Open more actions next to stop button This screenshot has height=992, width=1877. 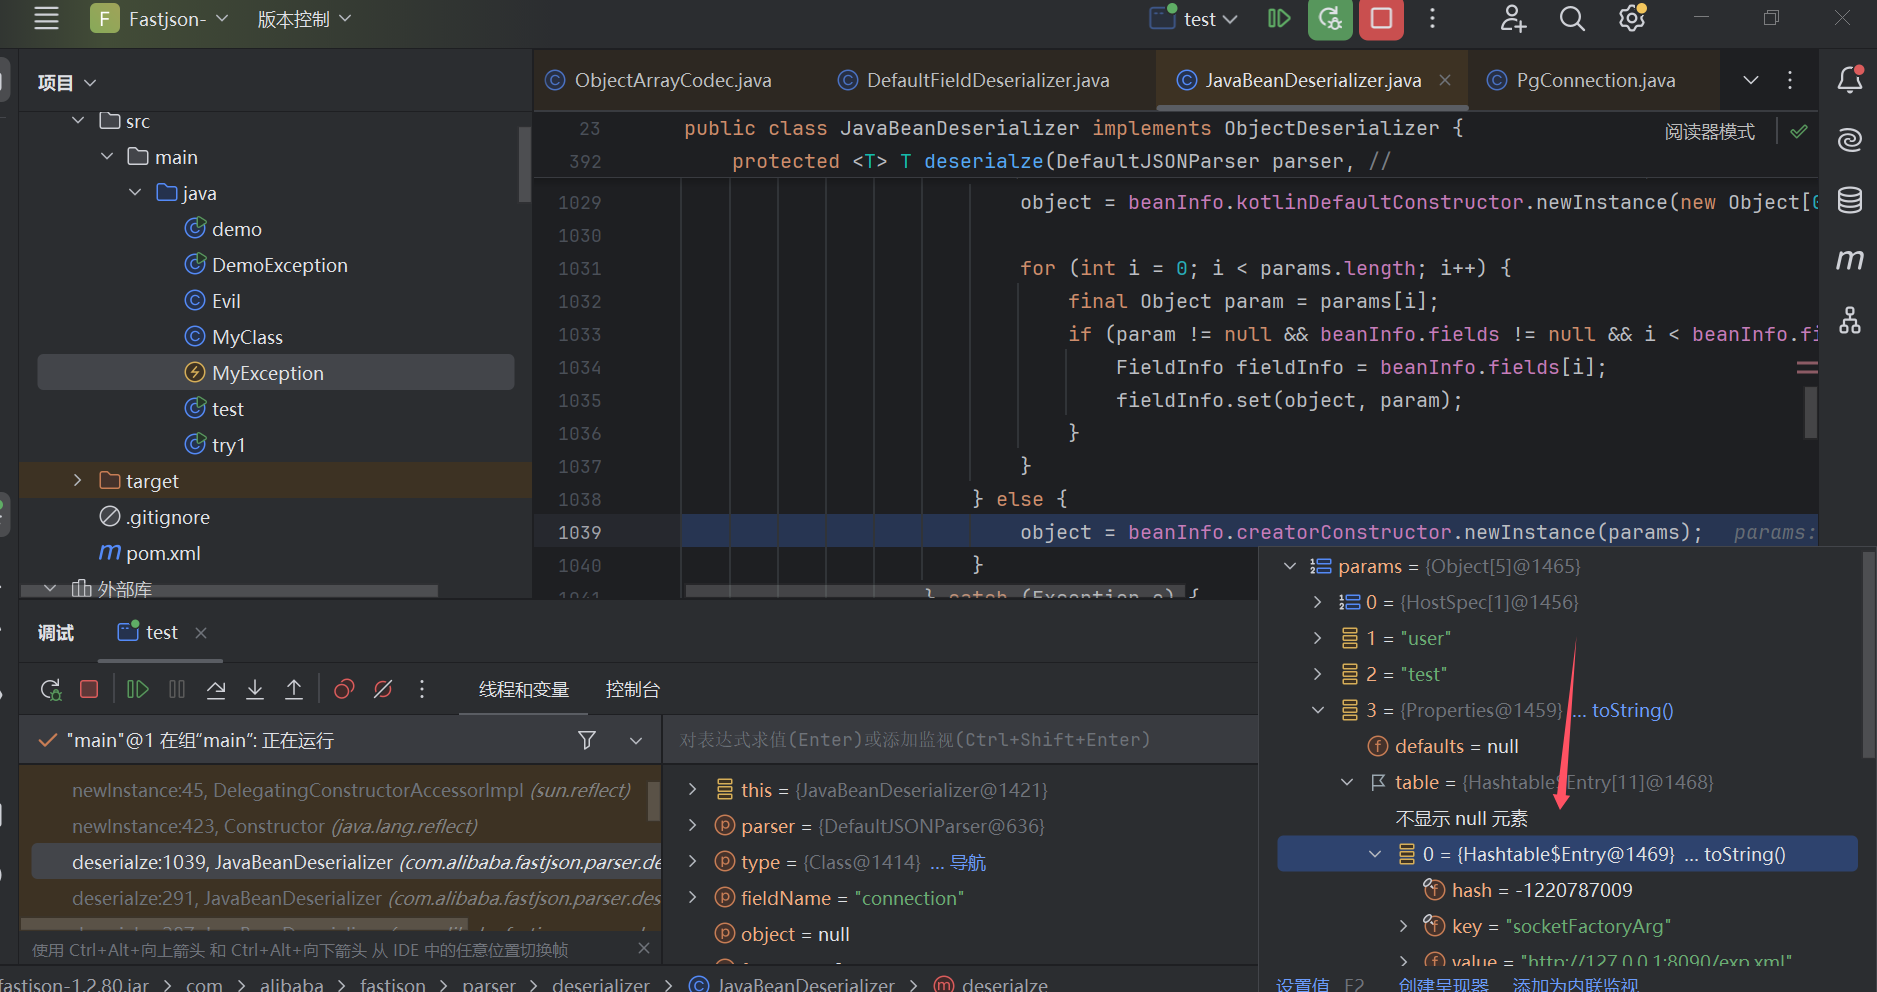(1432, 18)
